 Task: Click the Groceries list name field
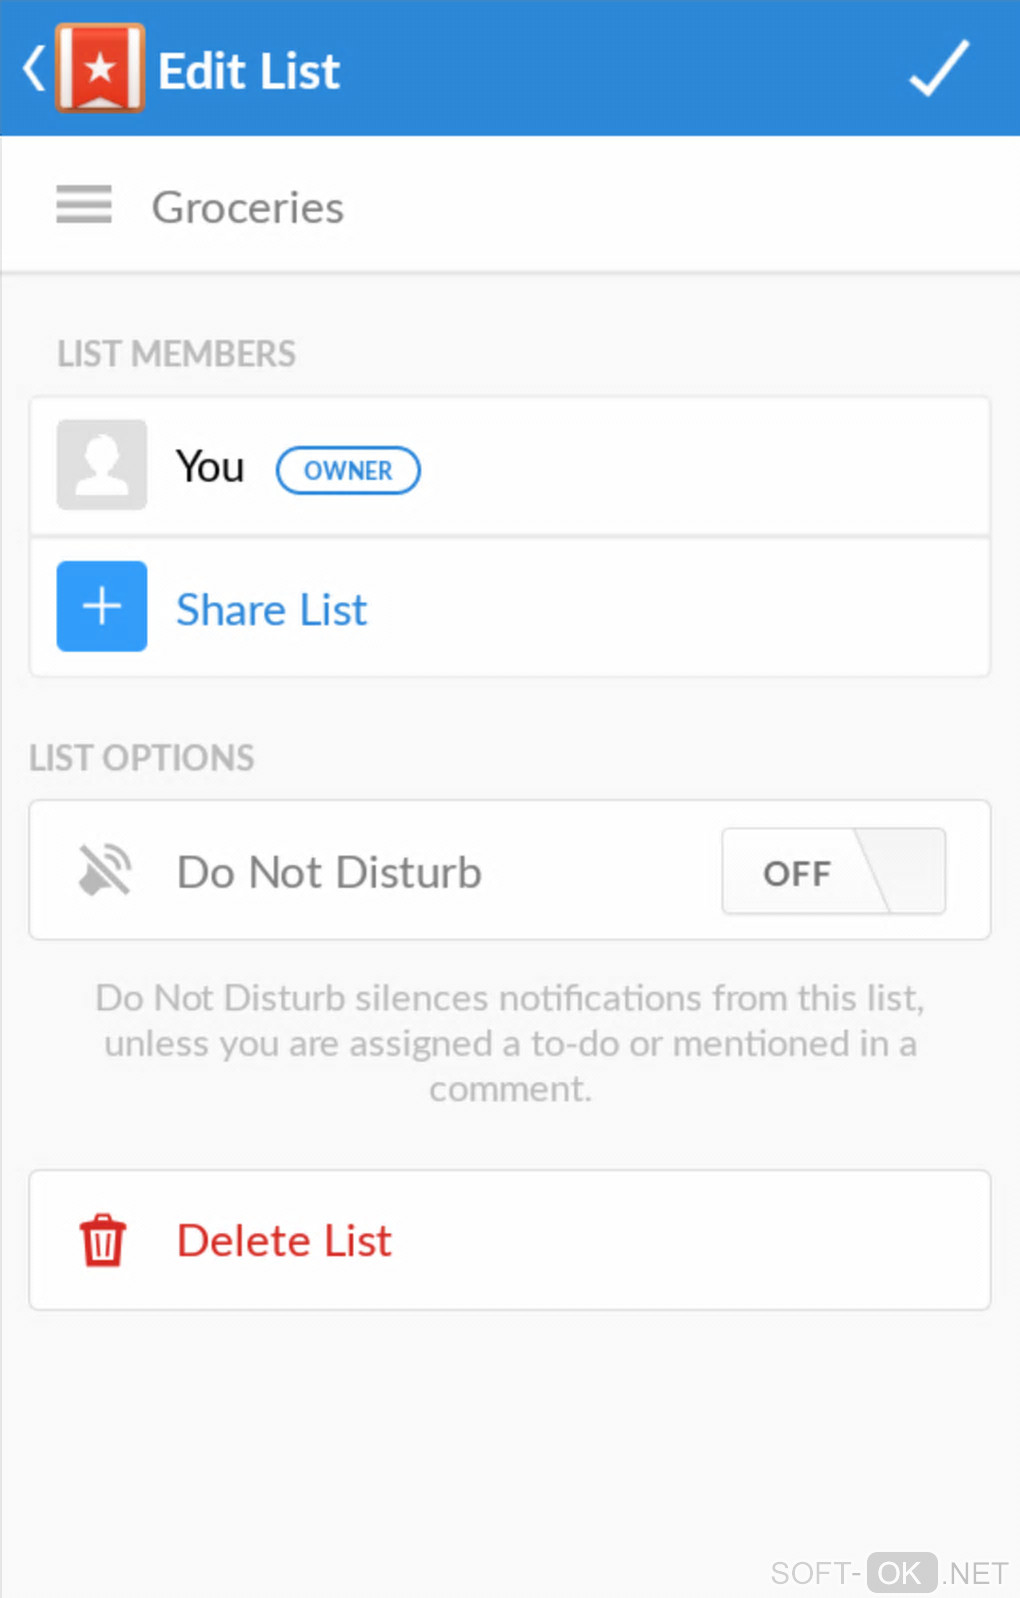(248, 208)
